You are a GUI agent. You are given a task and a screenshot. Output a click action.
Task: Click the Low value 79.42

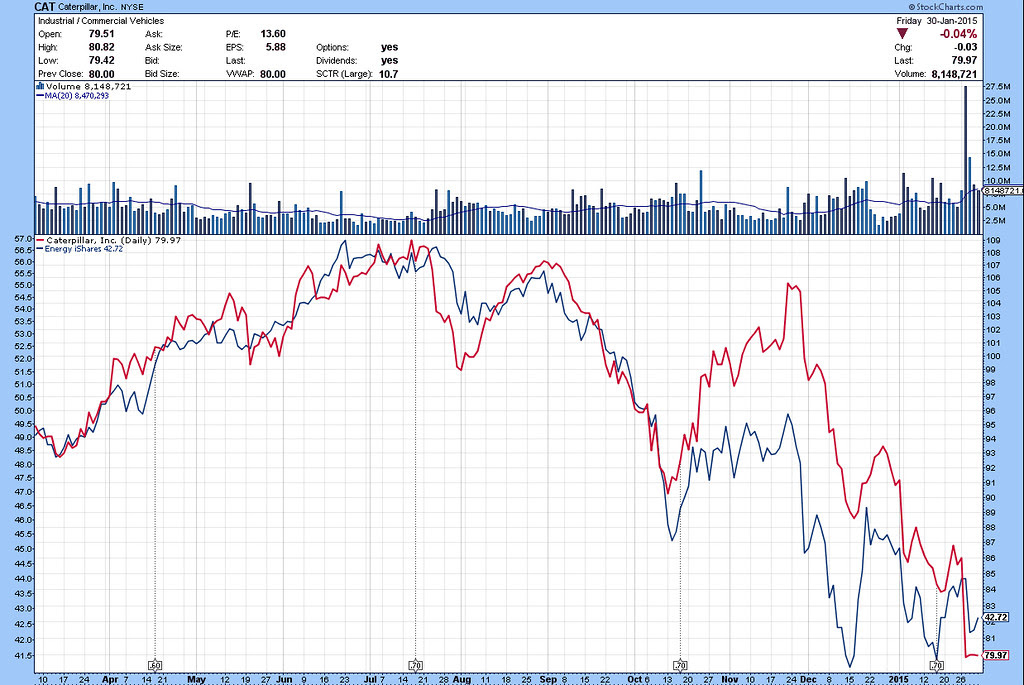click(101, 60)
